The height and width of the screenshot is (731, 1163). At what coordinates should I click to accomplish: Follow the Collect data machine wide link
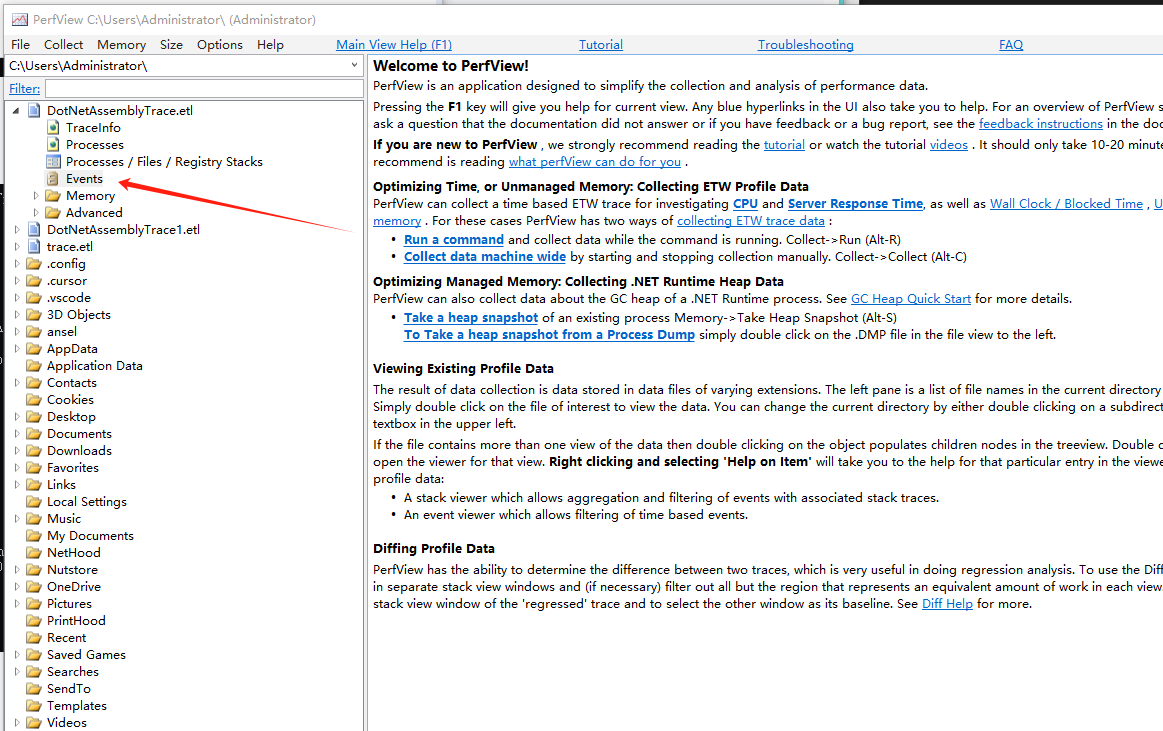pyautogui.click(x=485, y=257)
